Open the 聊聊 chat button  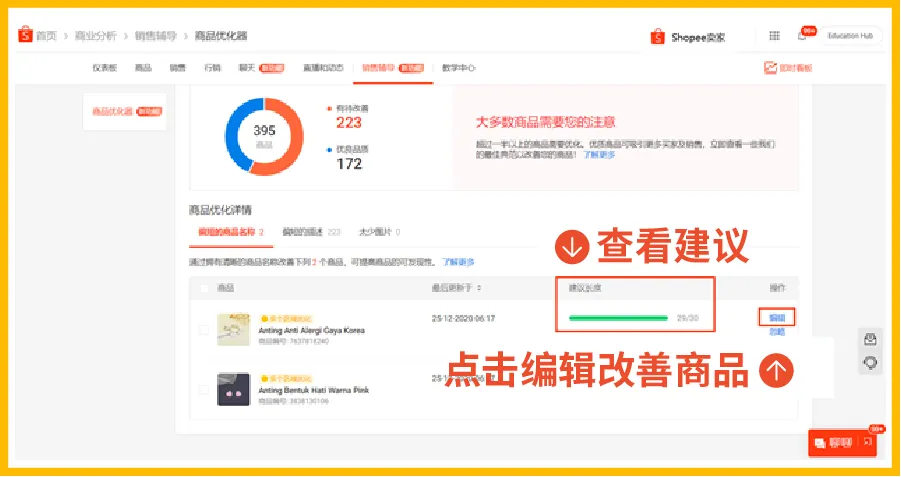point(842,443)
